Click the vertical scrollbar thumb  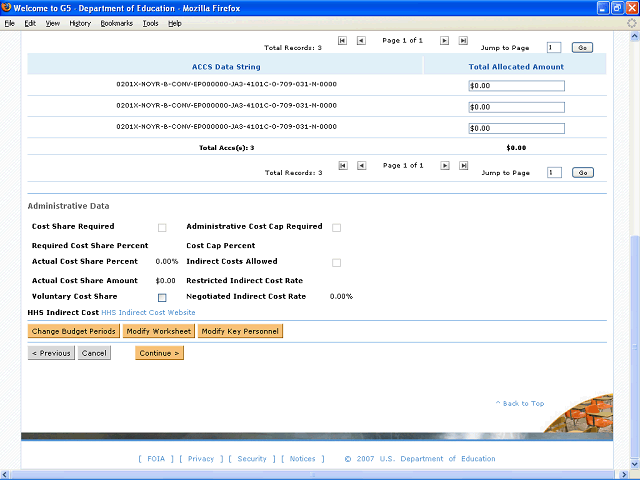point(634,347)
